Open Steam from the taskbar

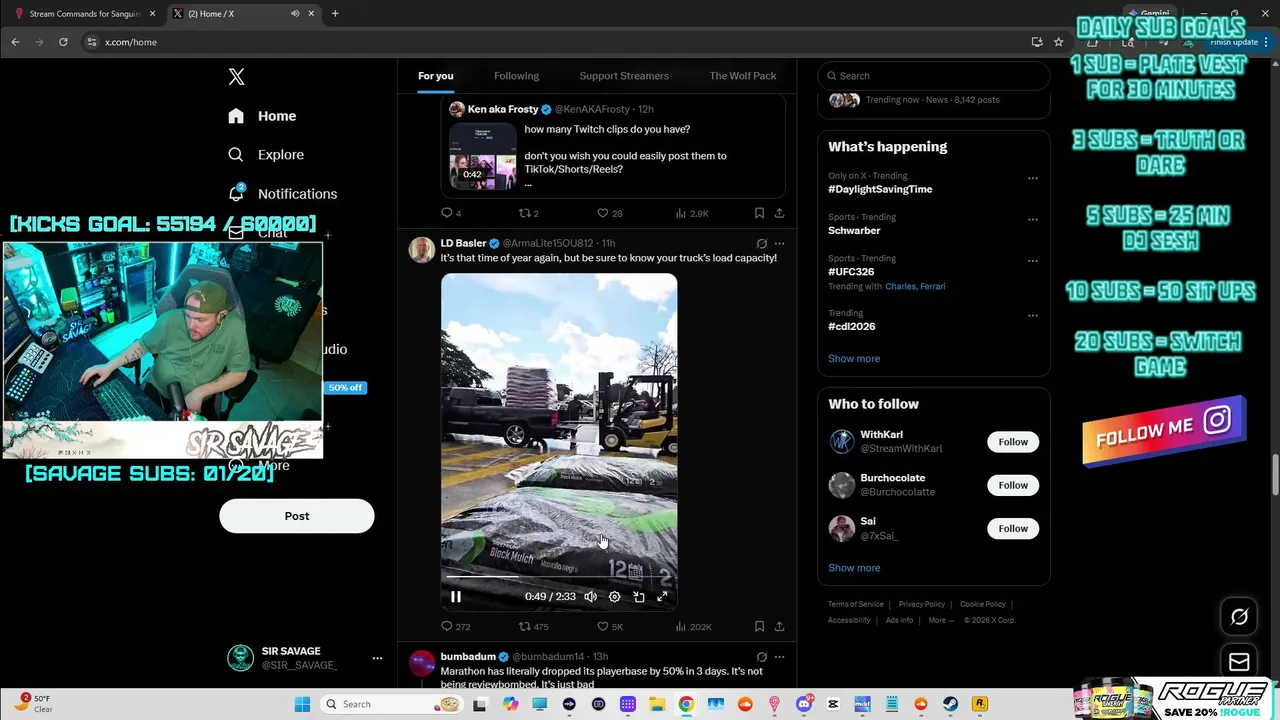pos(950,704)
